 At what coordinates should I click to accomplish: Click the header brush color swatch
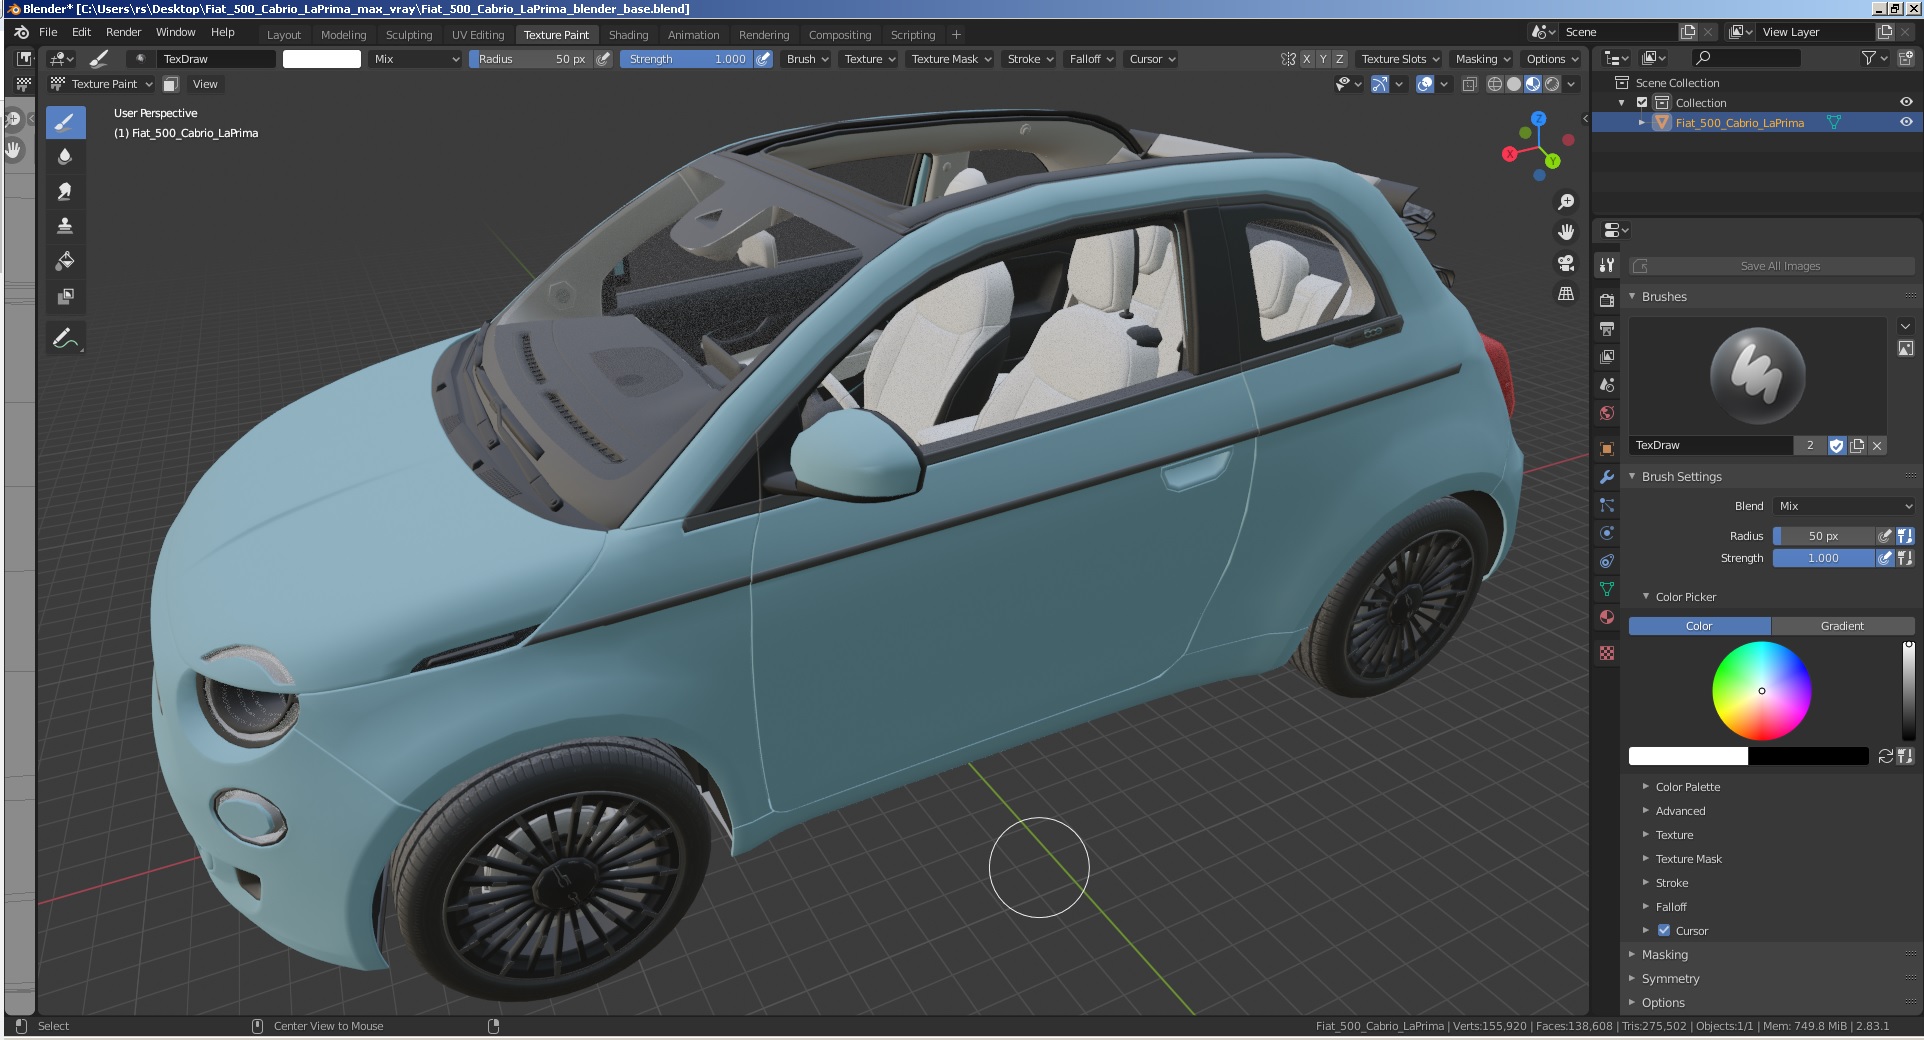(322, 59)
